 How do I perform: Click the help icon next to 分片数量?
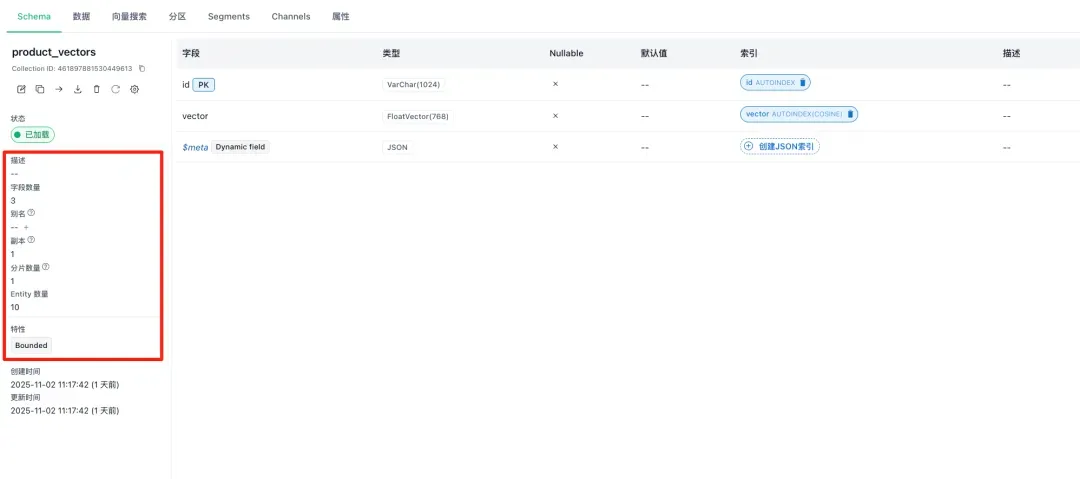pos(45,267)
